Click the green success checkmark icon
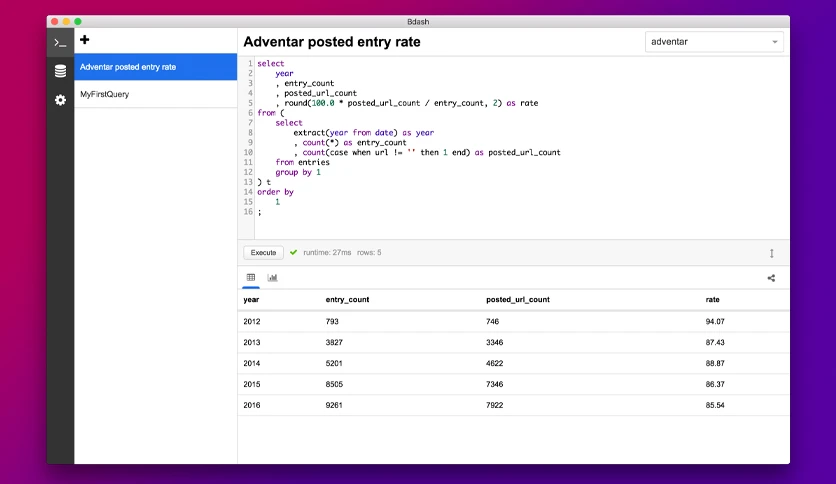 coord(293,252)
